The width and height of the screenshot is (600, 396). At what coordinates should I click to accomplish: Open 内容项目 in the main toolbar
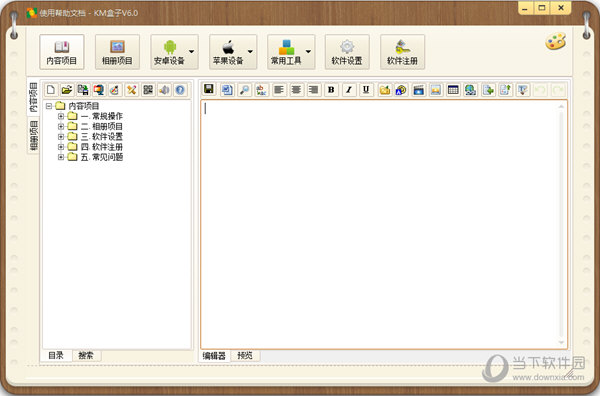(62, 52)
